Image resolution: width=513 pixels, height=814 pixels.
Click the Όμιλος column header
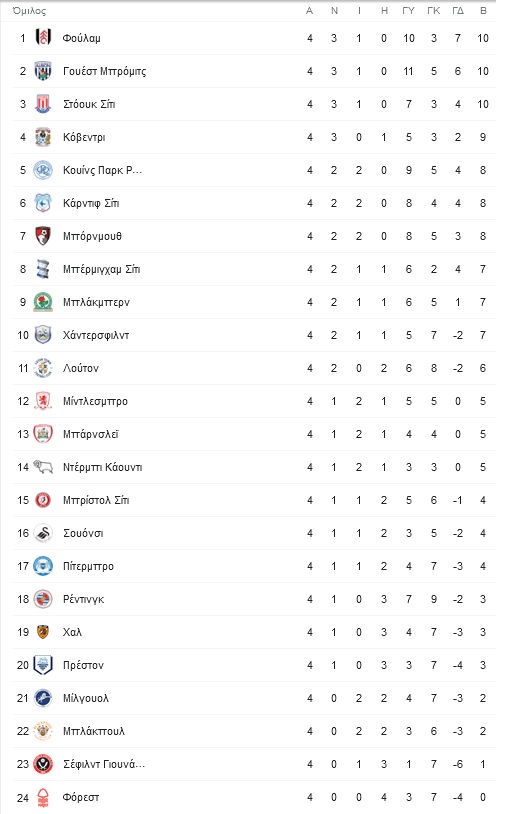pyautogui.click(x=30, y=11)
